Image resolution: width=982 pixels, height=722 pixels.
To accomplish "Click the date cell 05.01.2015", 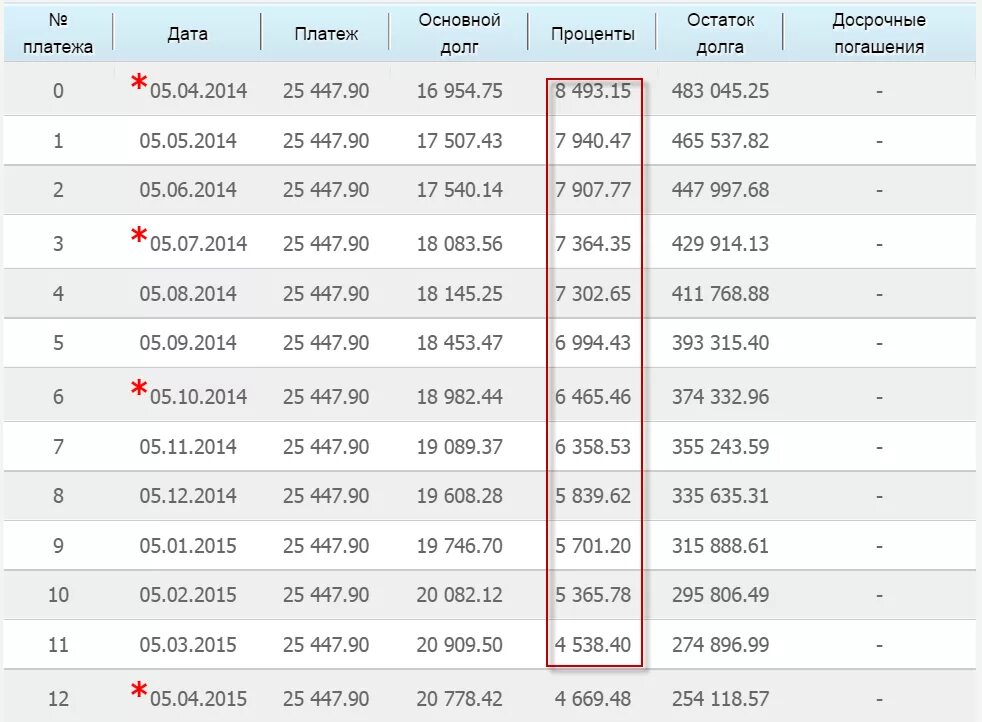I will click(188, 546).
